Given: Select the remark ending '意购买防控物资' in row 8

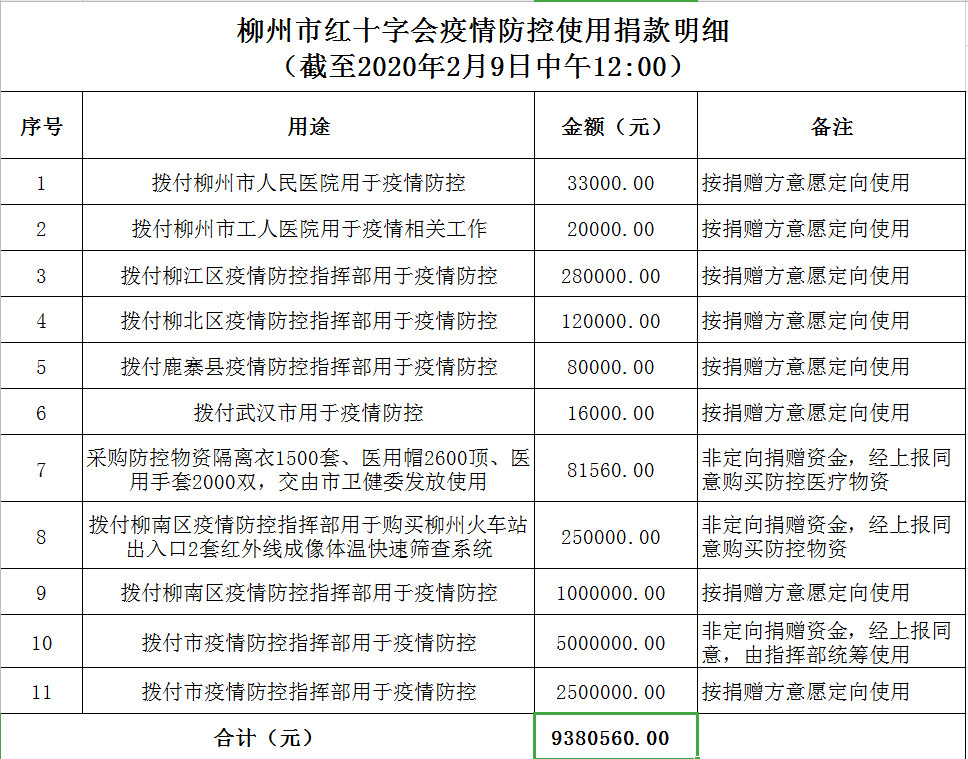Looking at the screenshot, I should click(x=832, y=535).
